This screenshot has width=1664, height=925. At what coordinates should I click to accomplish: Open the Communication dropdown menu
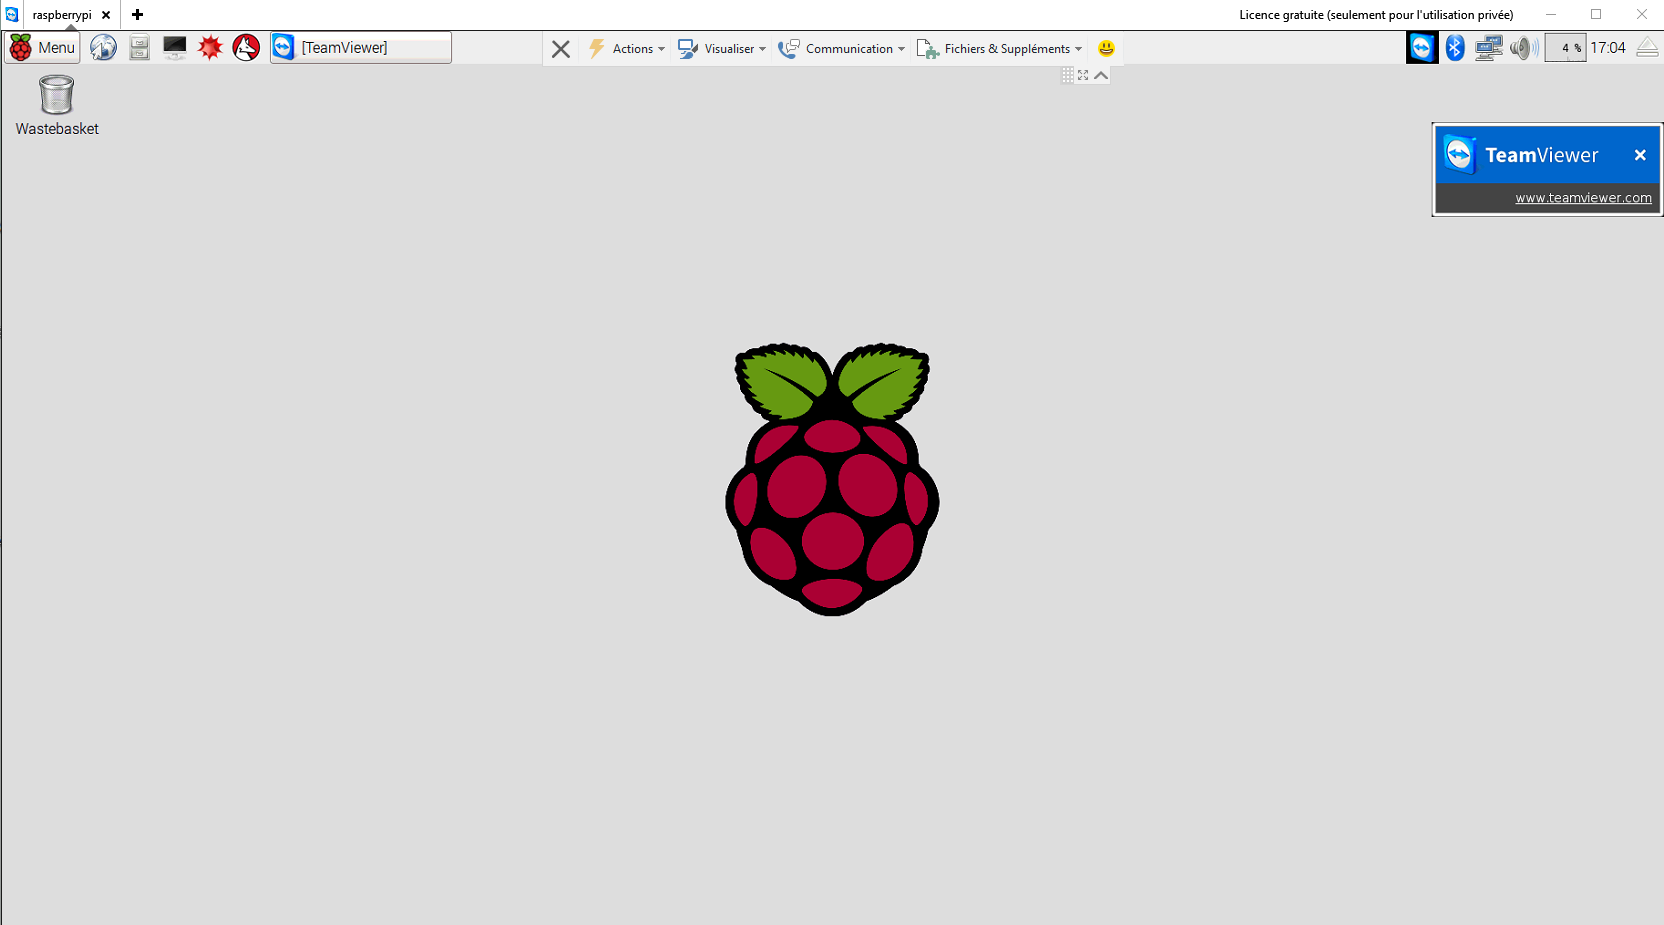842,49
